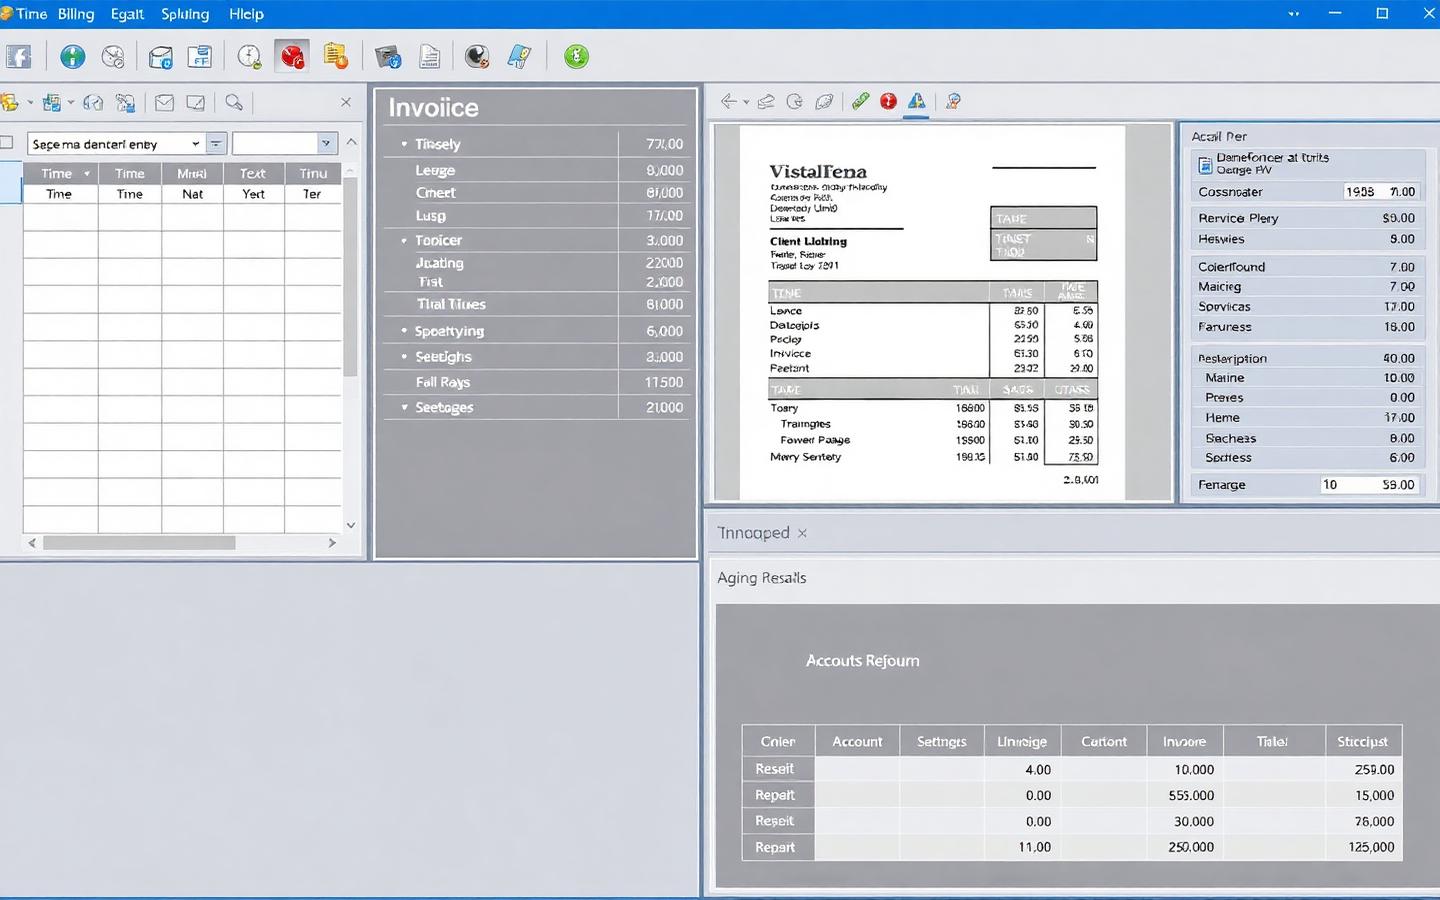Click the blue tag toolbar icon
Viewport: 1440px width, 900px height.
(x=519, y=57)
